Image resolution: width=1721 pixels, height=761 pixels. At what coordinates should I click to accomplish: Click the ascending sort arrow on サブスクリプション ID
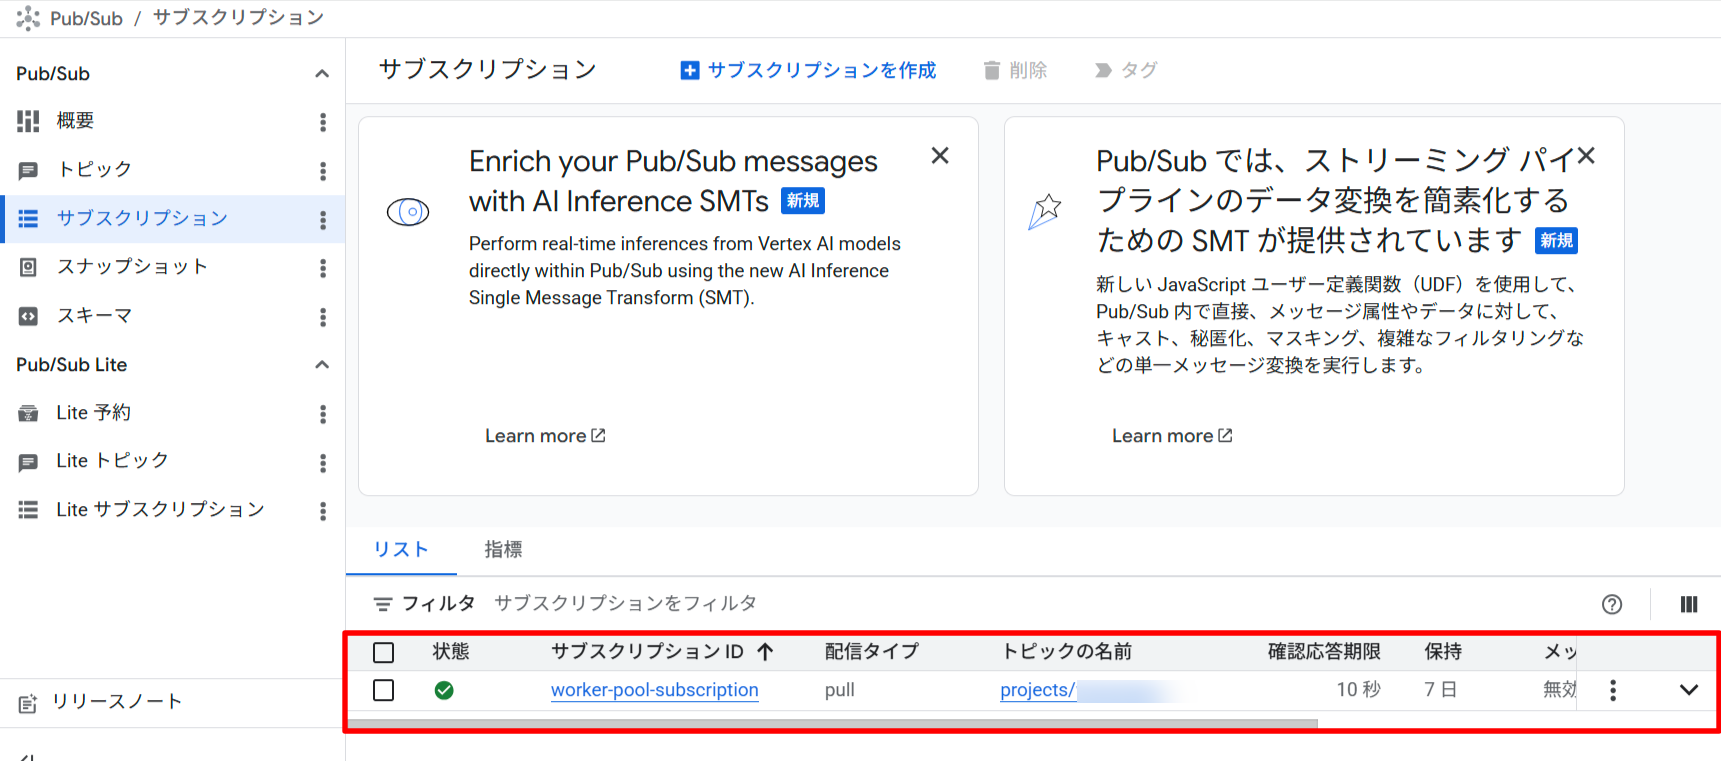click(766, 652)
